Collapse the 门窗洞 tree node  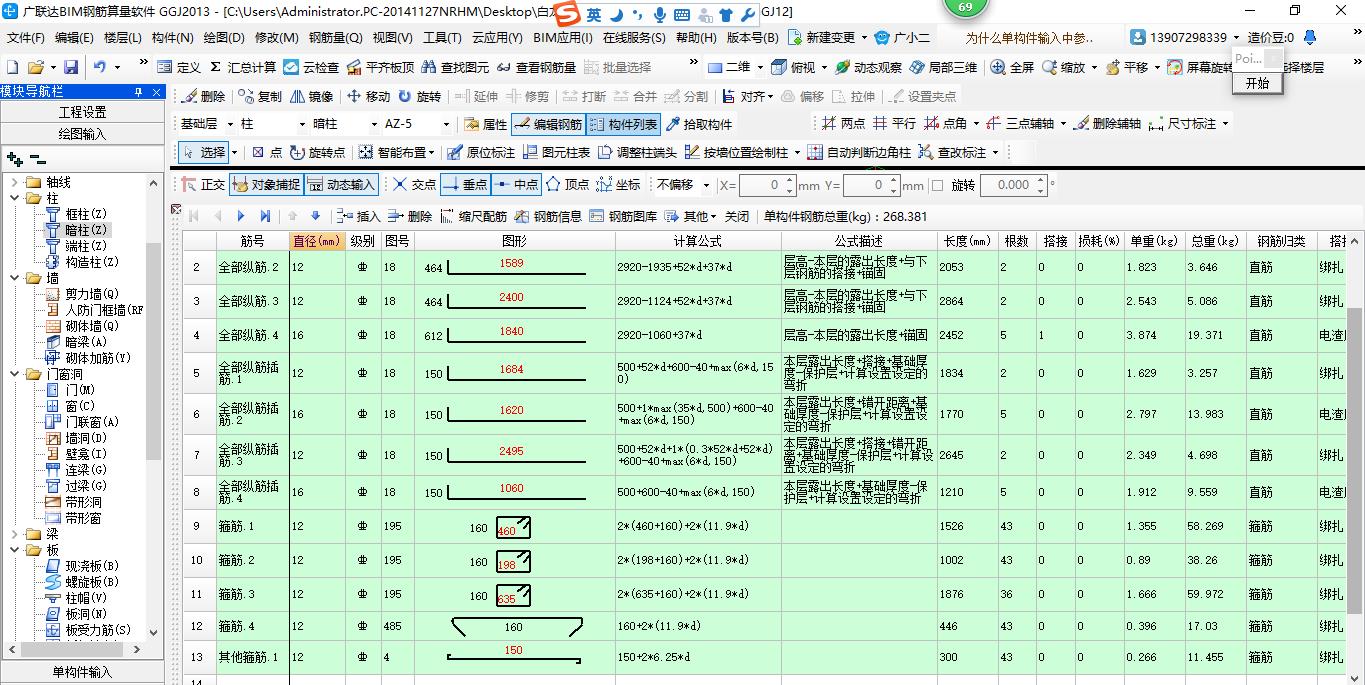15,374
